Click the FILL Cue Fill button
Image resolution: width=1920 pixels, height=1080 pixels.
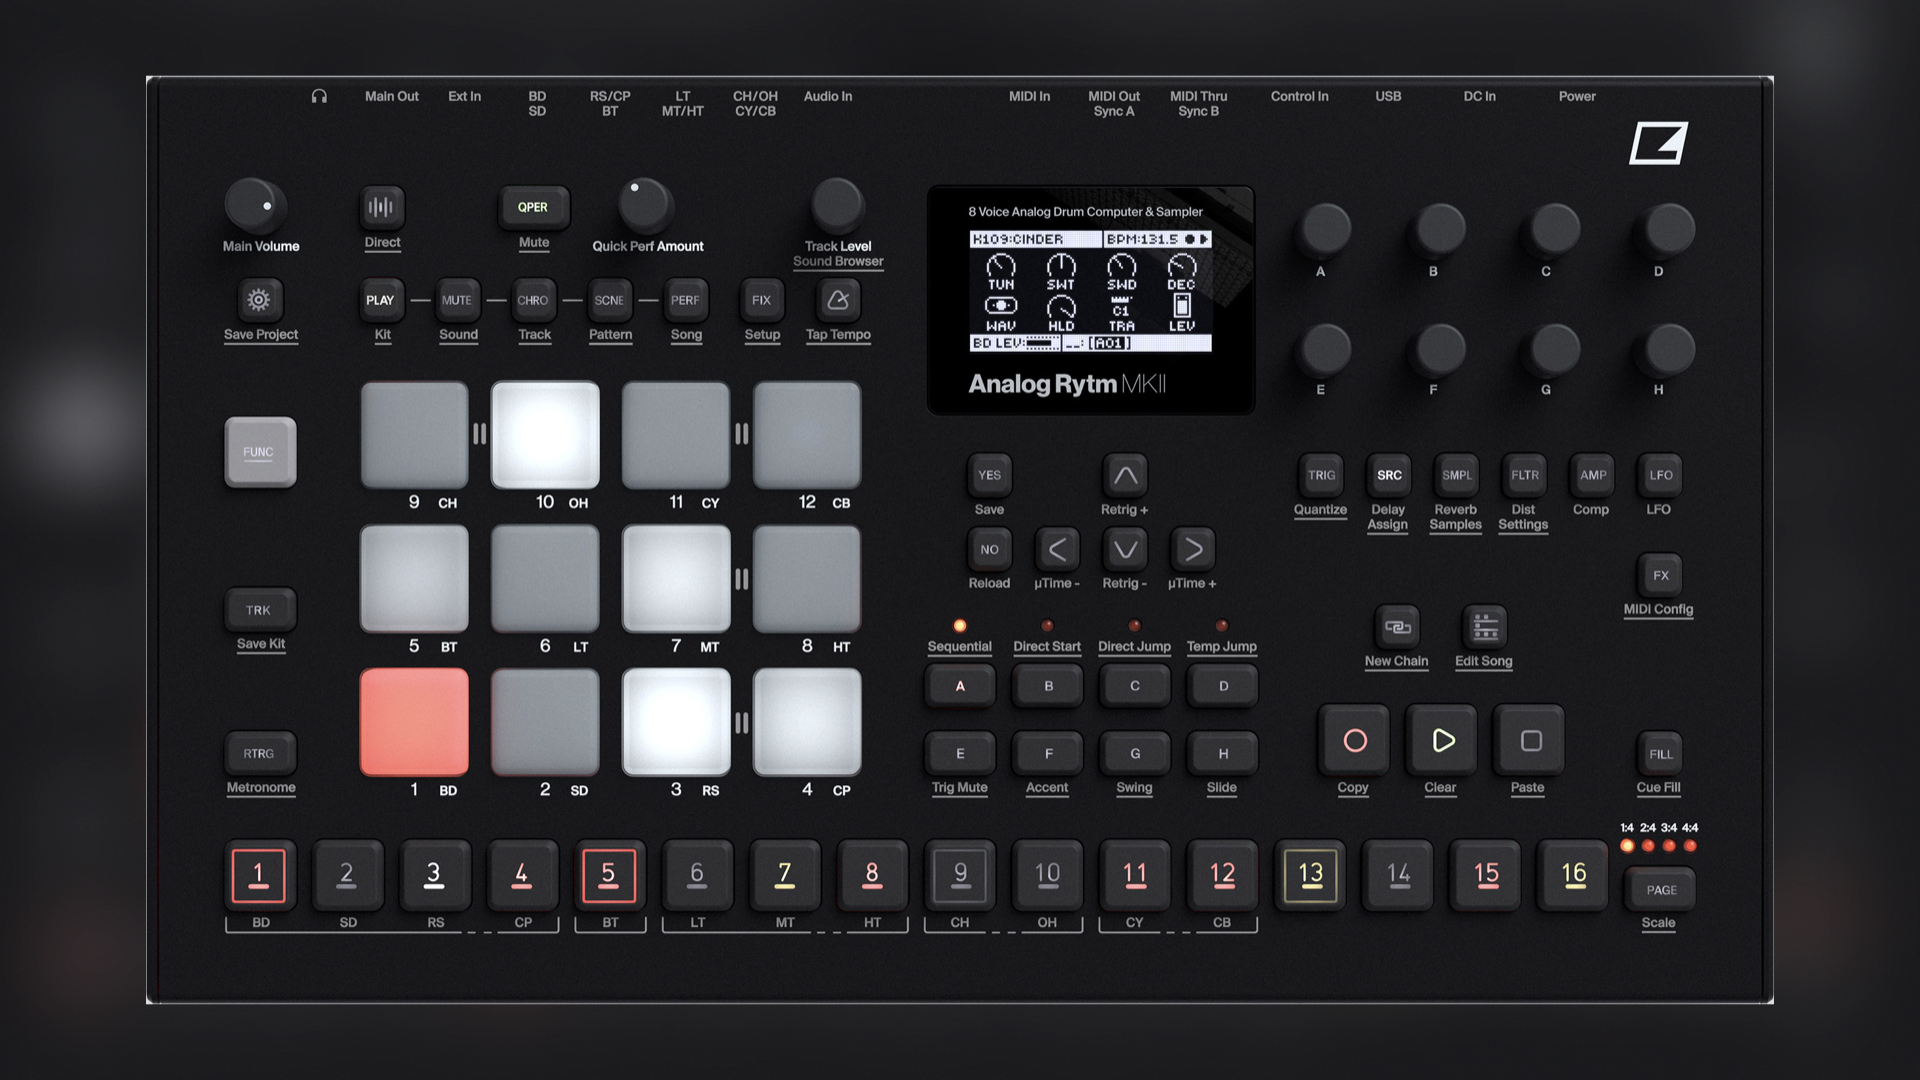pos(1660,754)
